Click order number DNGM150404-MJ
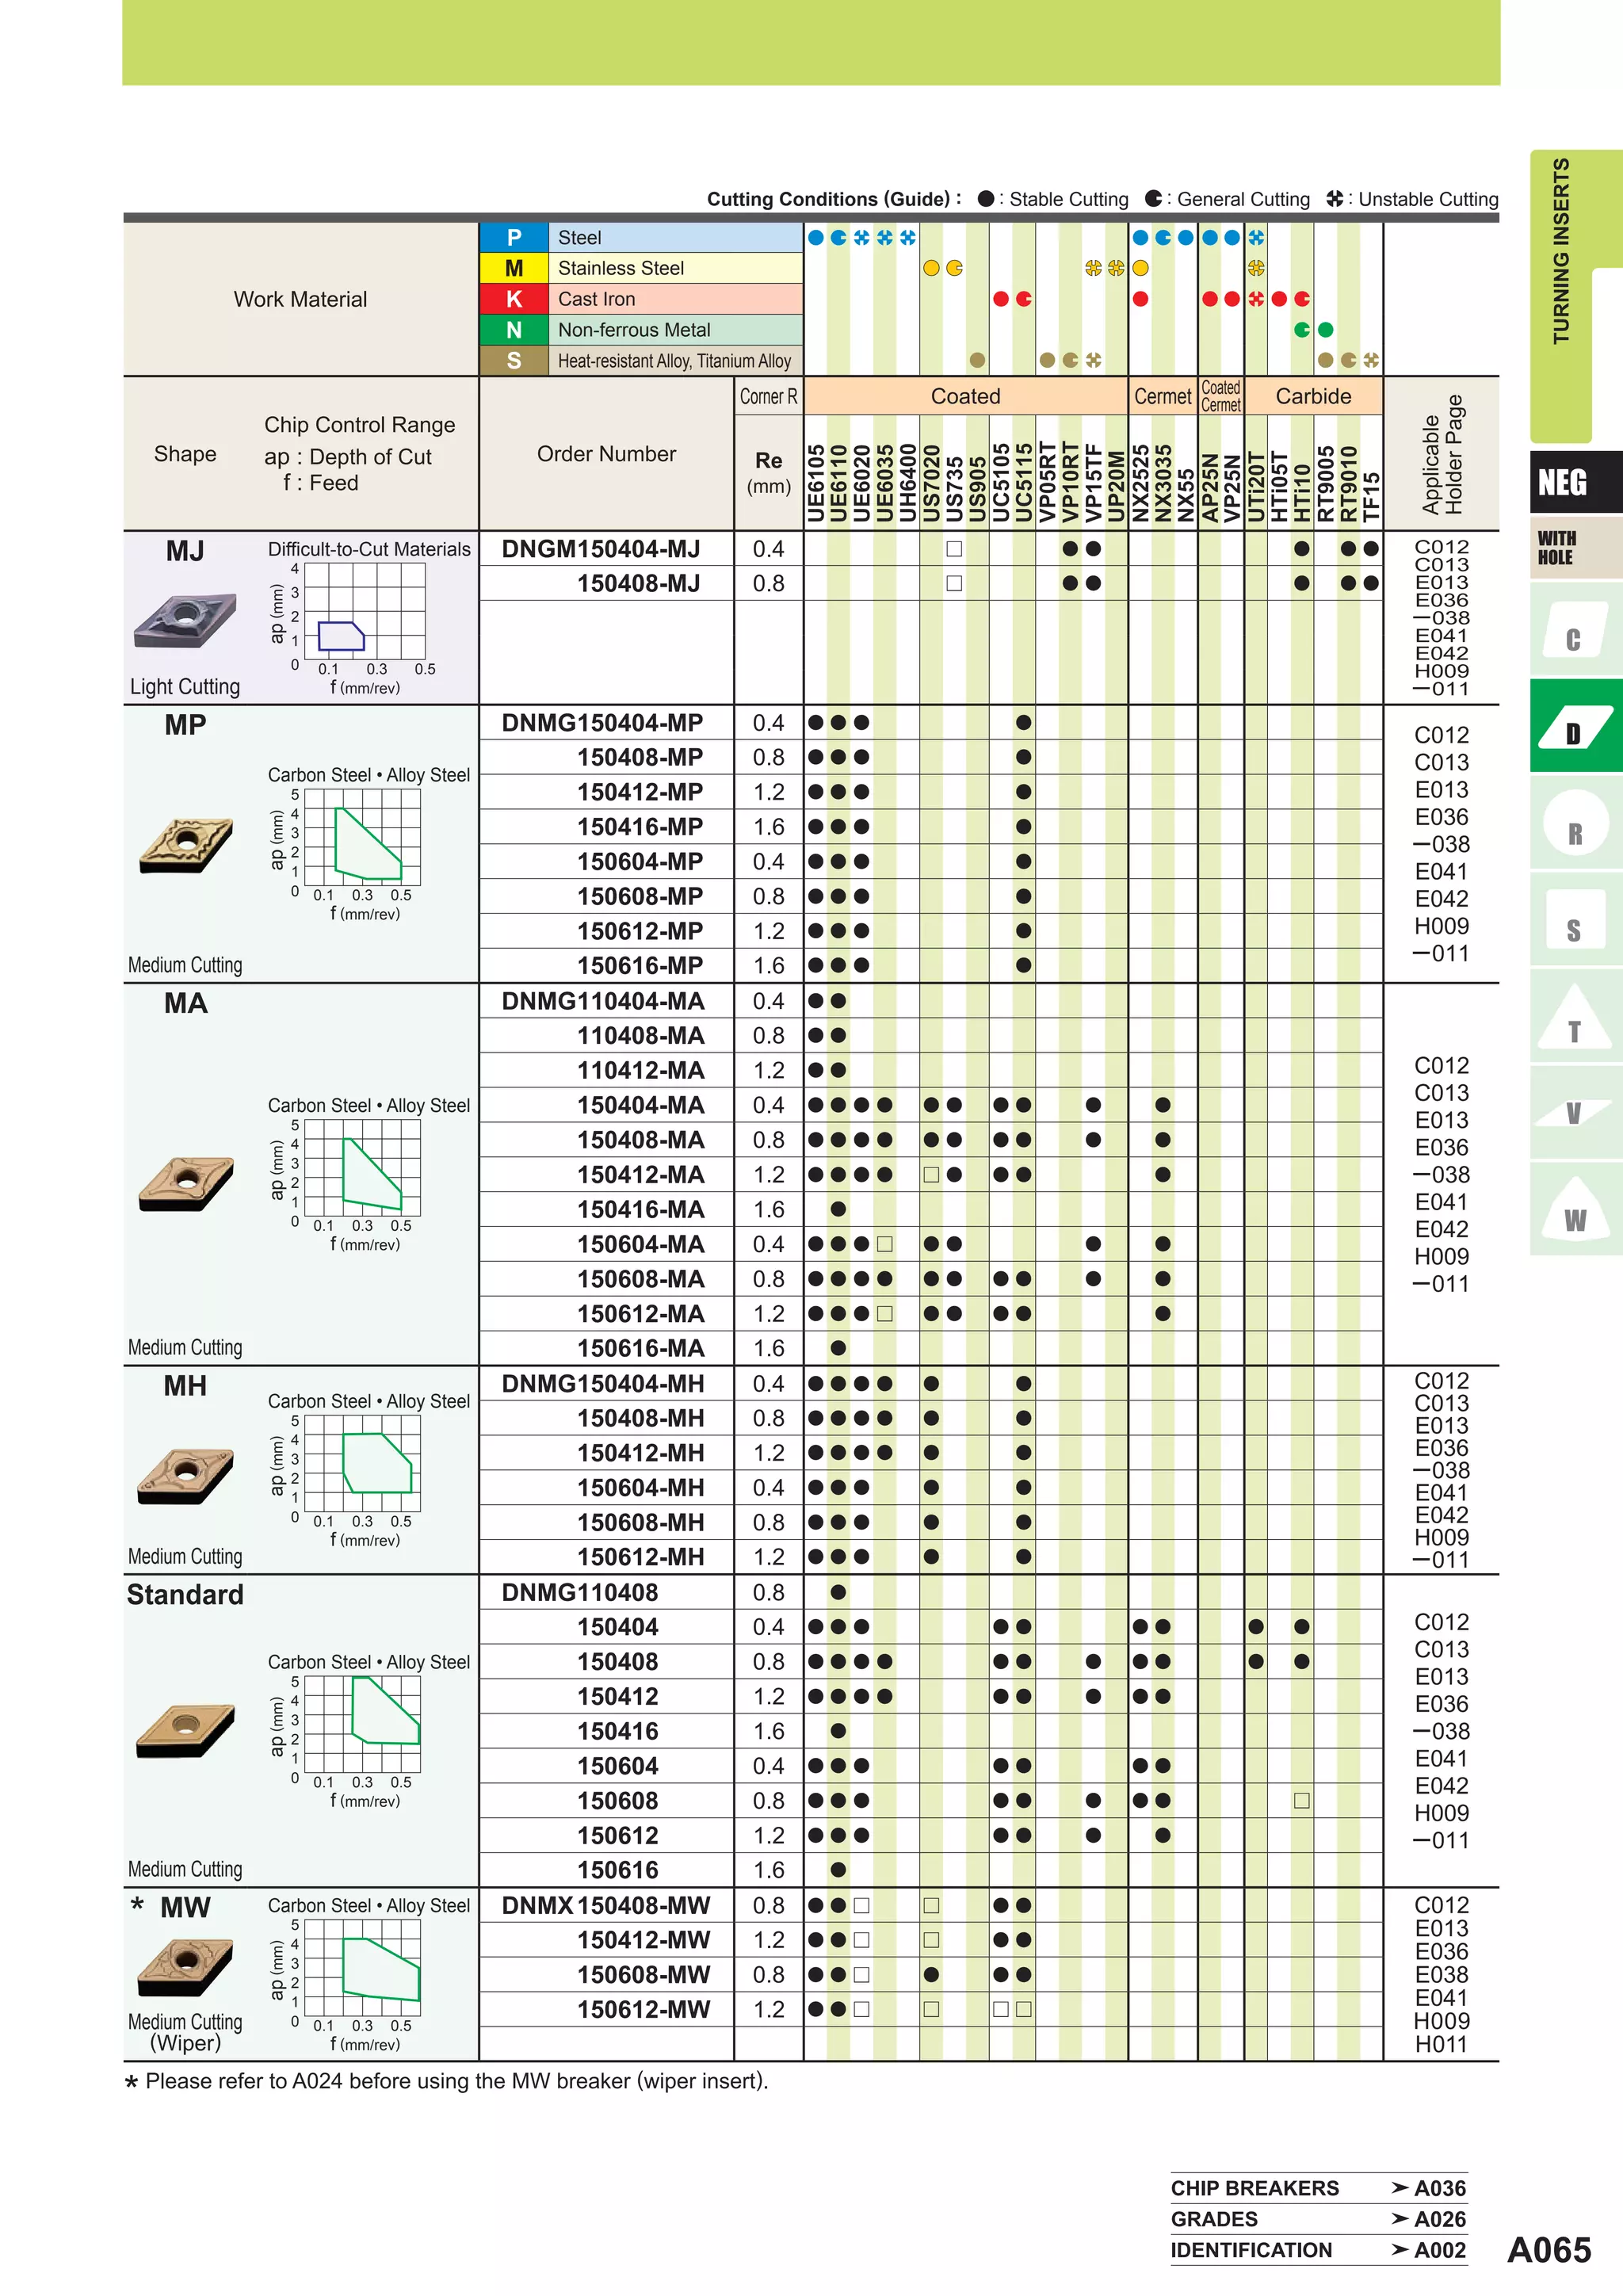 (x=601, y=549)
